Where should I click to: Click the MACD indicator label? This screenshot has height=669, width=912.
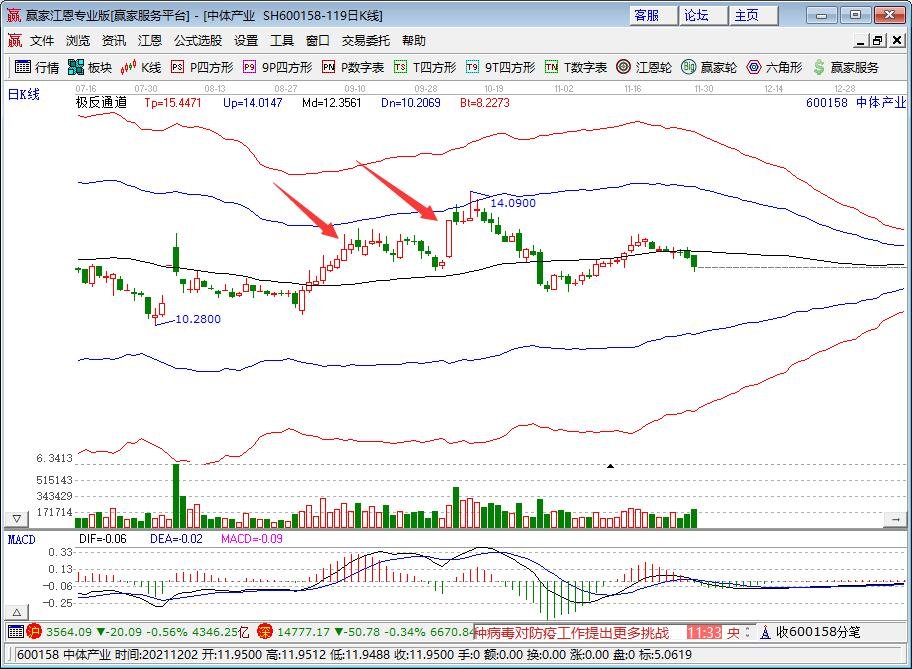pyautogui.click(x=22, y=540)
